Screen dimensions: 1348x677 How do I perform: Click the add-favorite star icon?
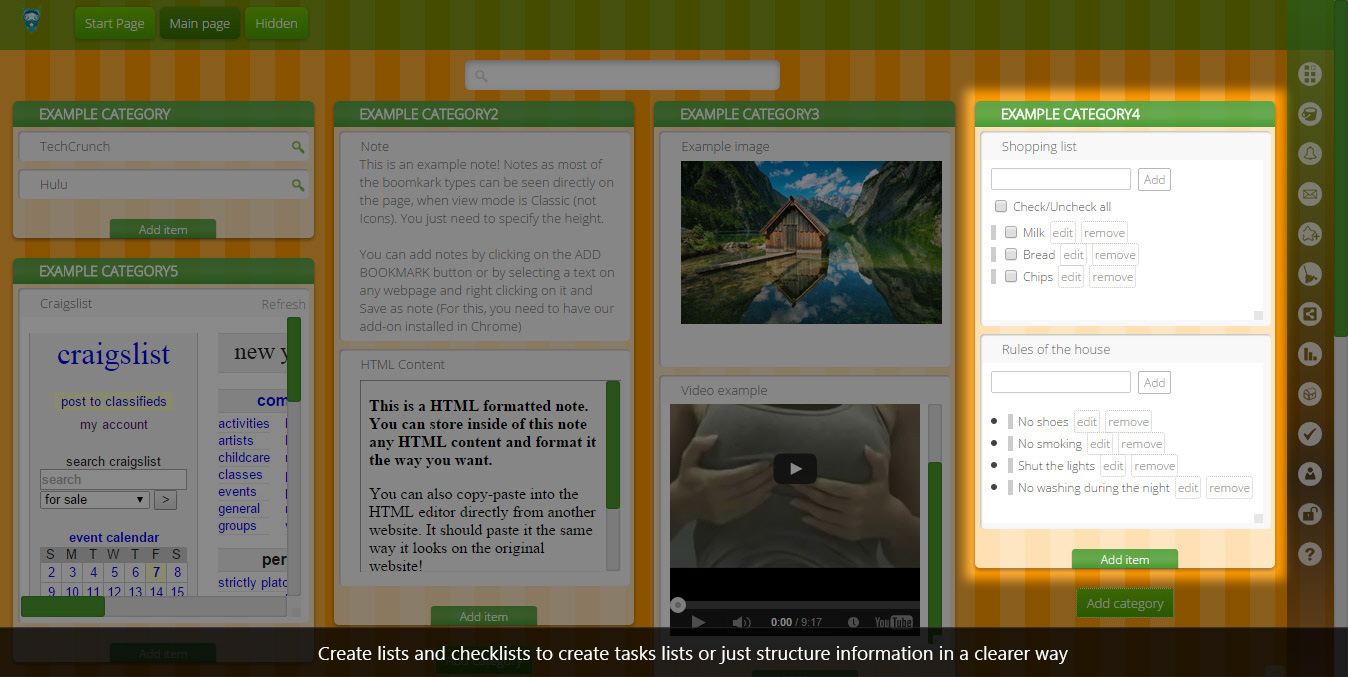pyautogui.click(x=1309, y=234)
